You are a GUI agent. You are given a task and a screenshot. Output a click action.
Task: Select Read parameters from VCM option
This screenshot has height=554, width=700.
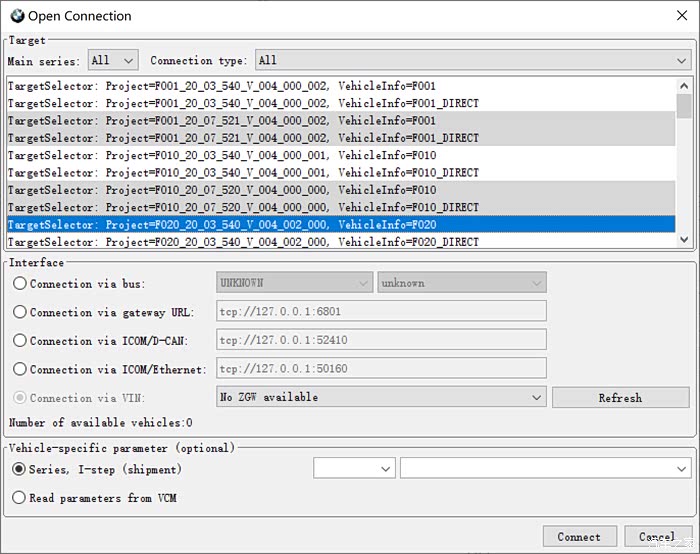click(20, 498)
